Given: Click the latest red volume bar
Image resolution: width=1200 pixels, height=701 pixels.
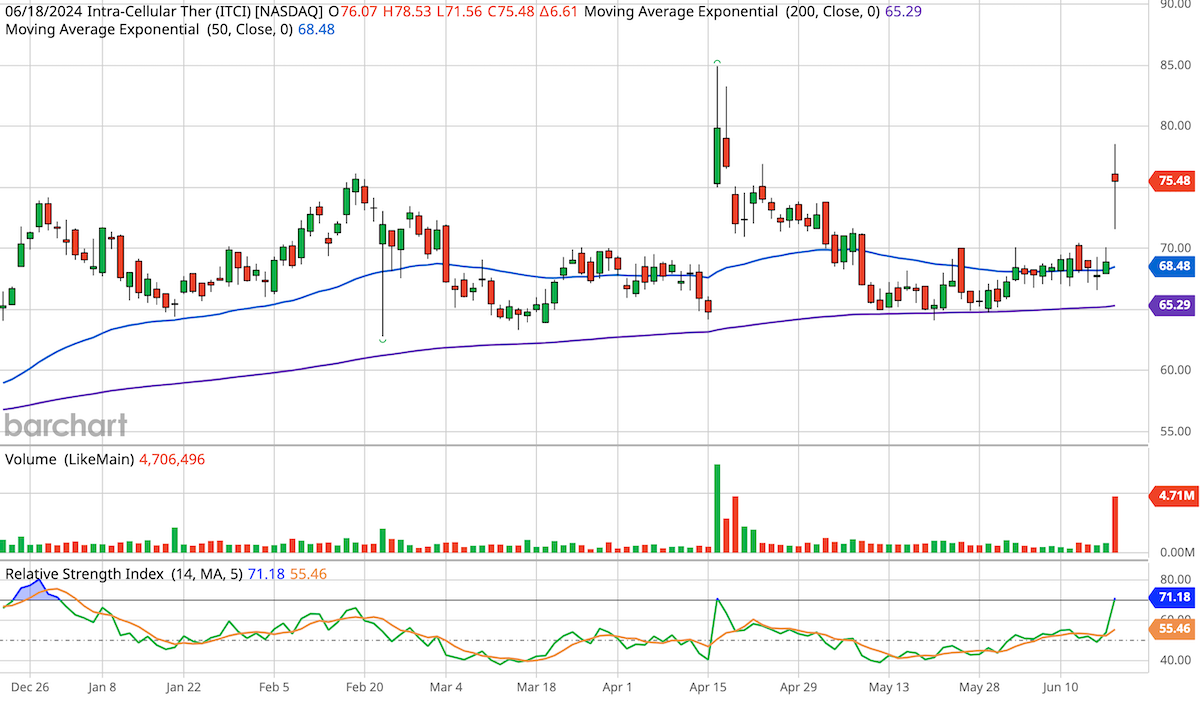Looking at the screenshot, I should coord(1115,524).
